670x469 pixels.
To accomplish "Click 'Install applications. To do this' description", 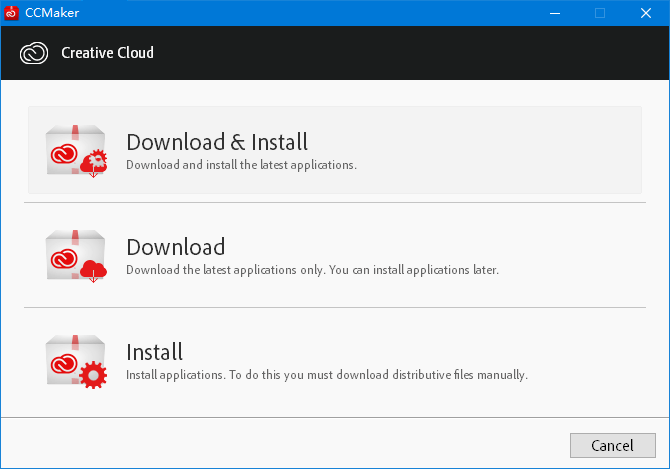I will (x=327, y=375).
